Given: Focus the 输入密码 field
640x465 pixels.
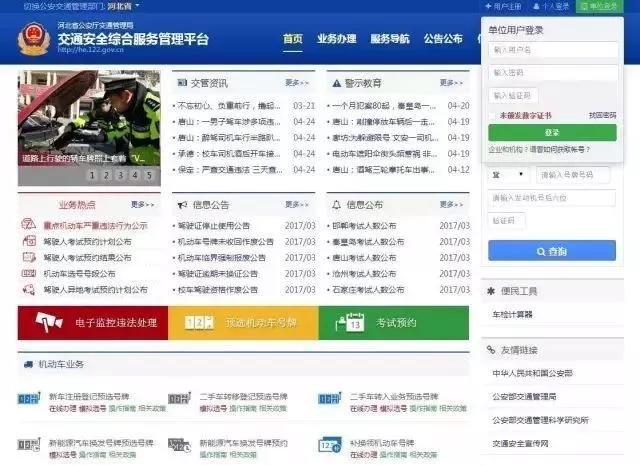Looking at the screenshot, I should 553,73.
